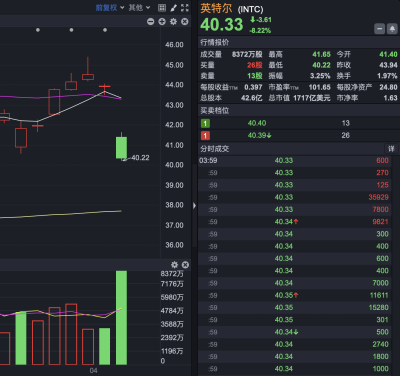The width and height of the screenshot is (400, 376).
Task: Switch chart to fullscreen mode
Action: click(185, 8)
